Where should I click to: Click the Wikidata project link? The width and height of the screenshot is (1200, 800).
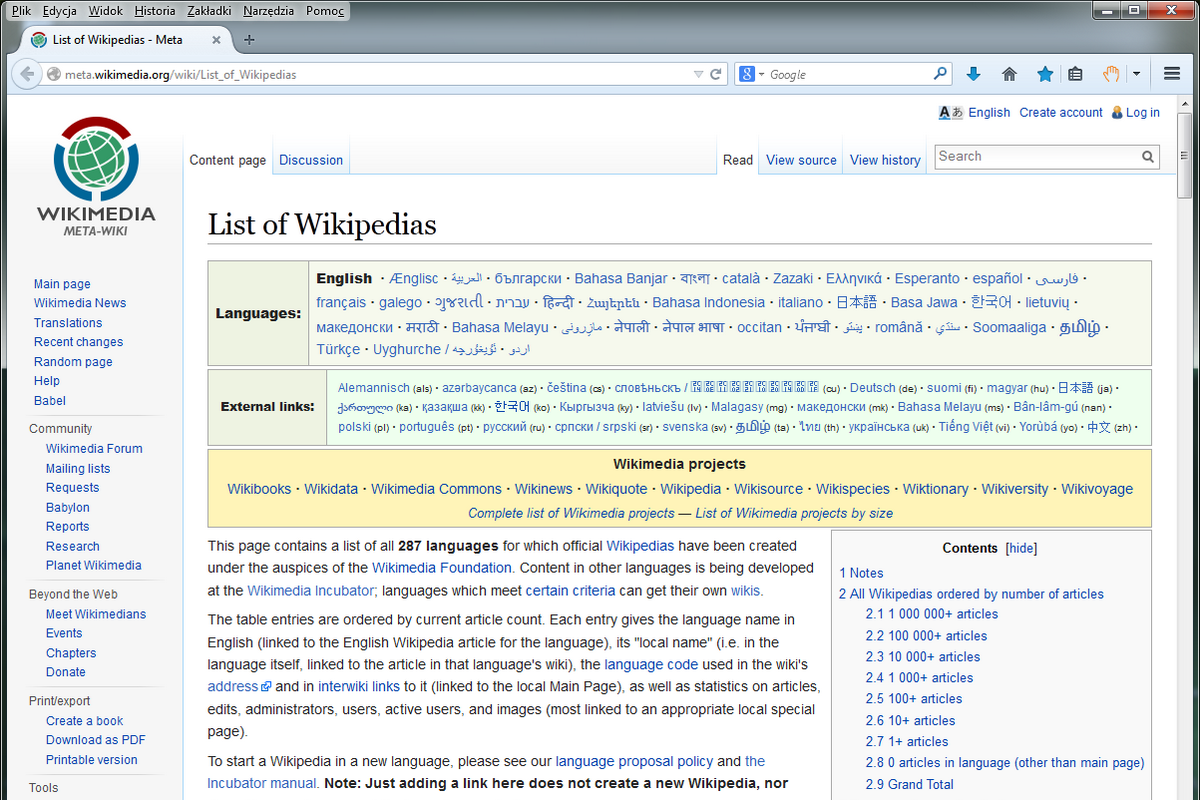331,489
